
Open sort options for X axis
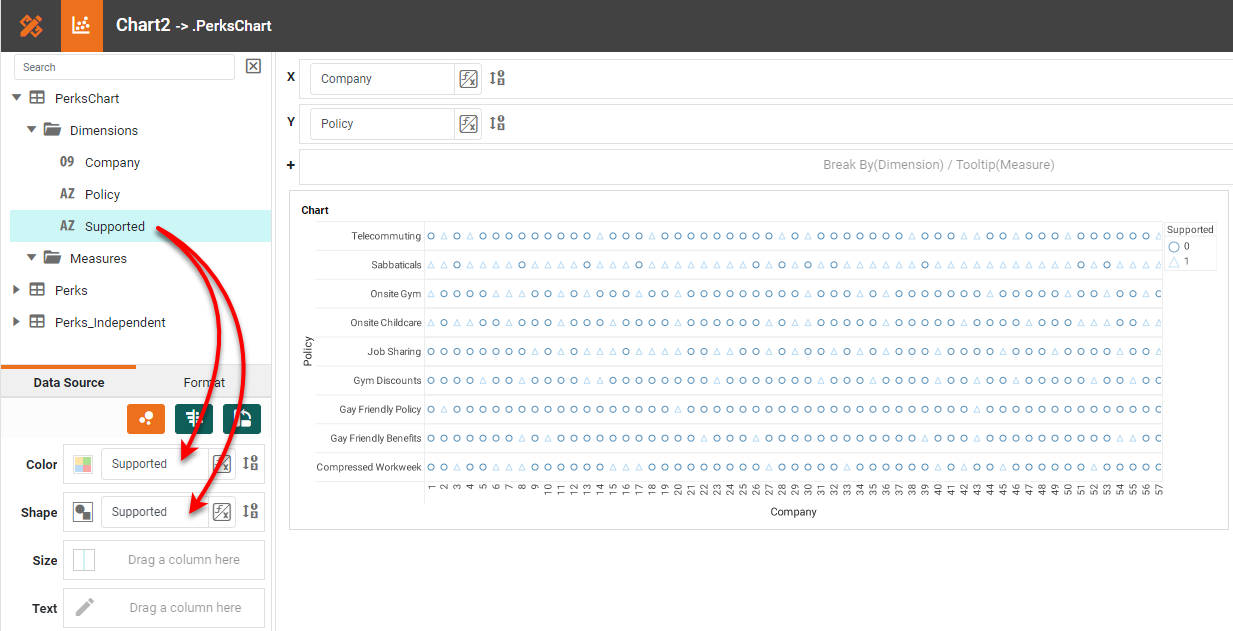click(x=497, y=78)
